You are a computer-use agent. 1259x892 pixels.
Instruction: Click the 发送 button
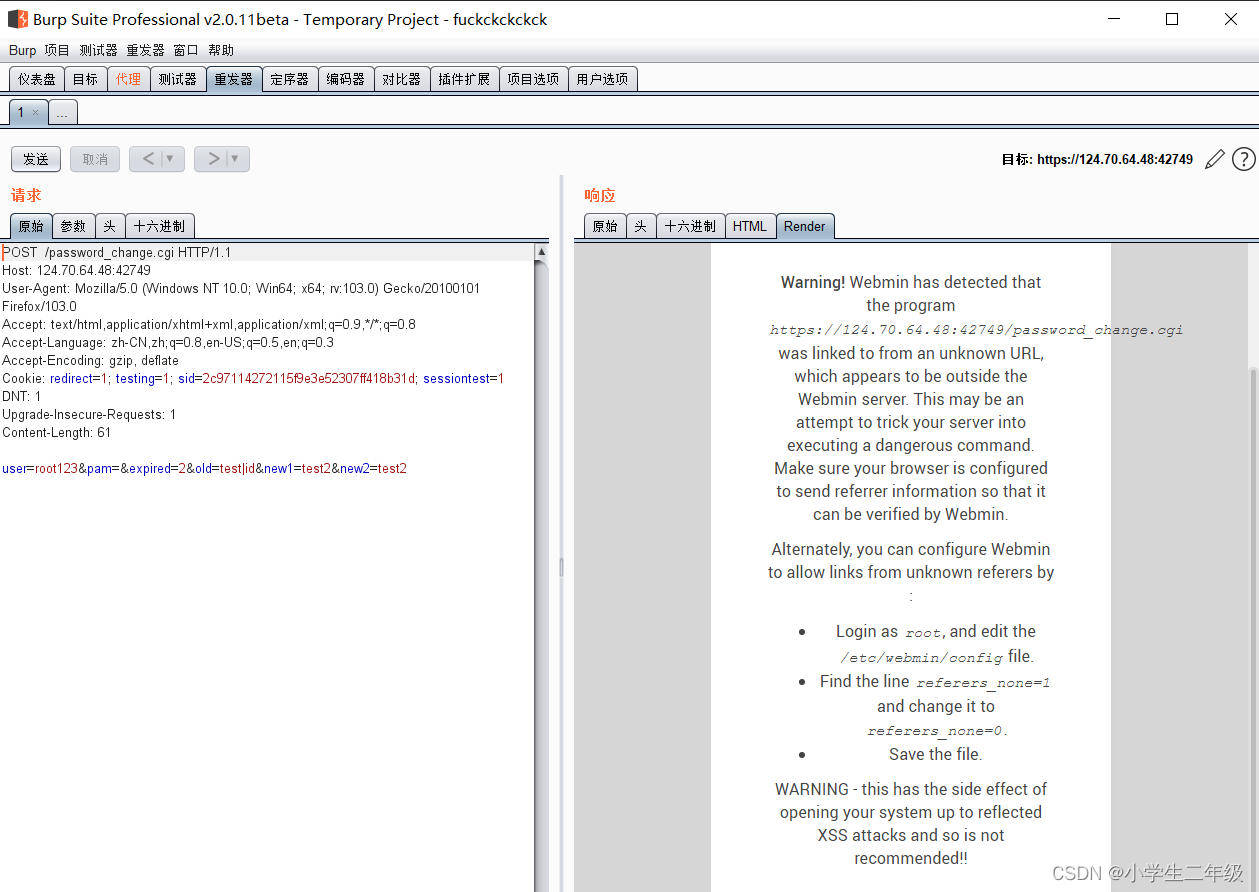[x=36, y=159]
